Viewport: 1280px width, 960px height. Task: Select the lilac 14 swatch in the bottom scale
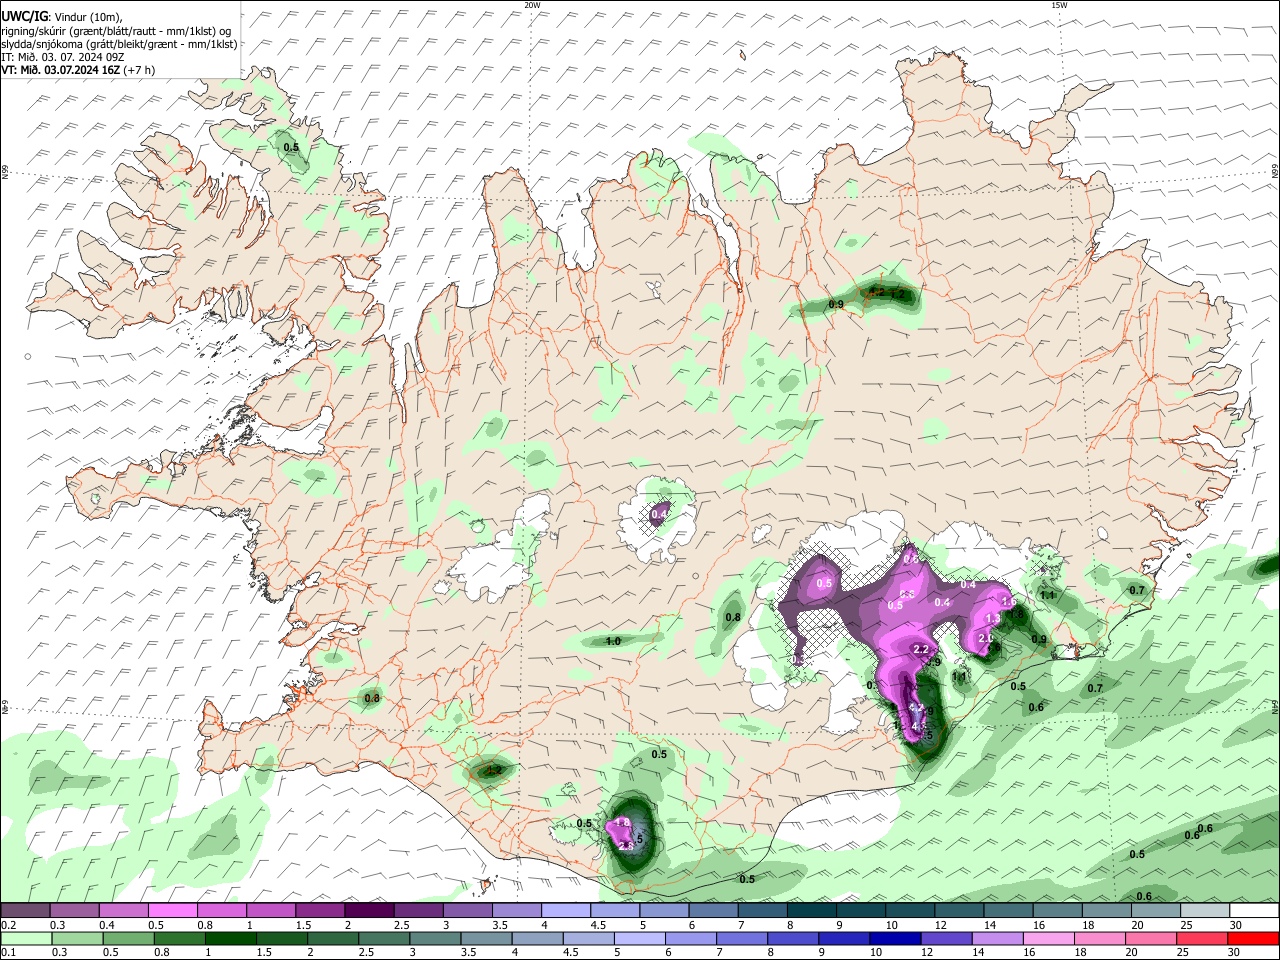click(998, 939)
